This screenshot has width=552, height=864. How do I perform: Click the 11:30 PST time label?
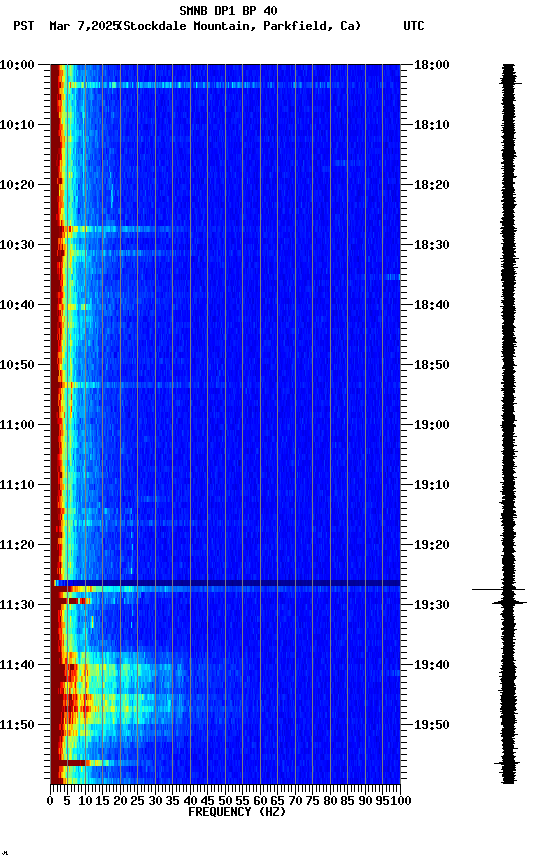[17, 606]
